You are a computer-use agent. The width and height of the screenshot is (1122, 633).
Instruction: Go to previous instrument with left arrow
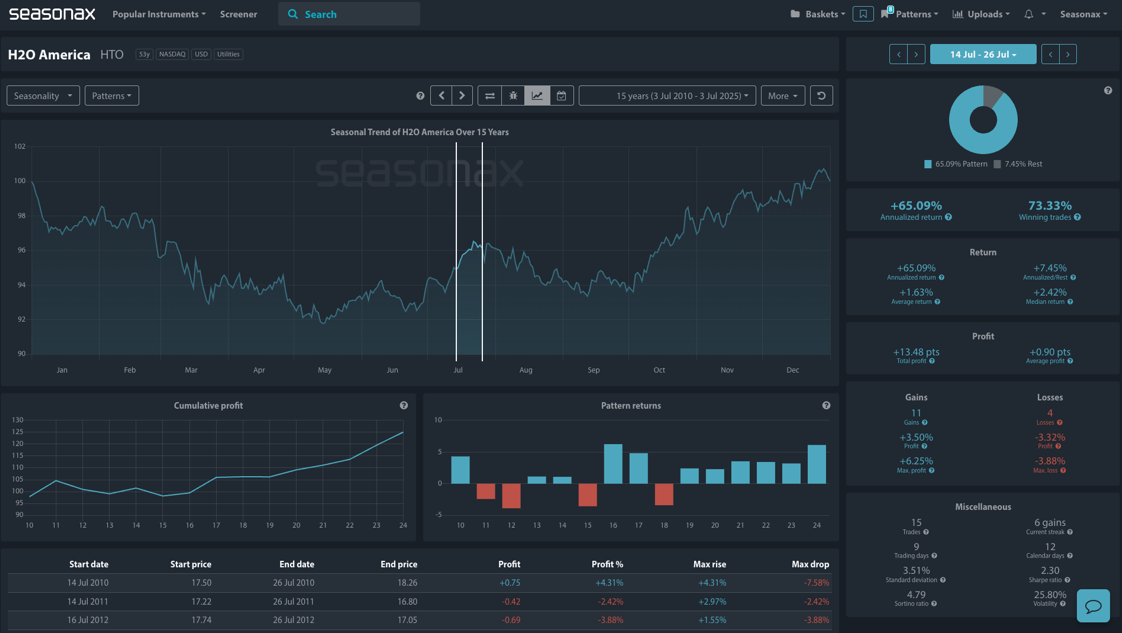pos(441,96)
